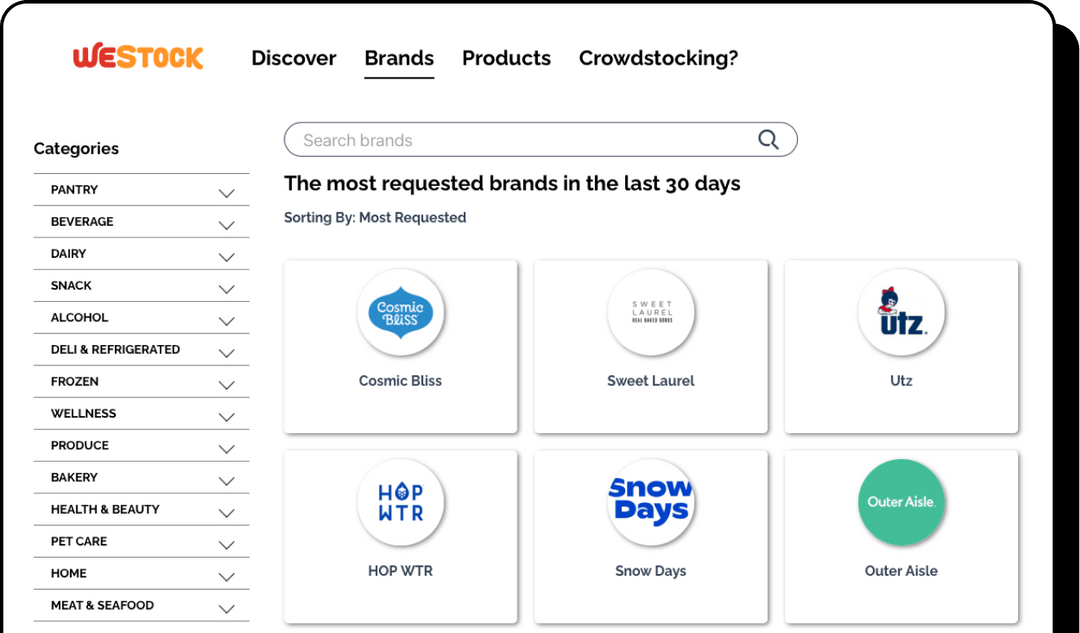Select the Sweet Laurel brand logo

point(651,313)
